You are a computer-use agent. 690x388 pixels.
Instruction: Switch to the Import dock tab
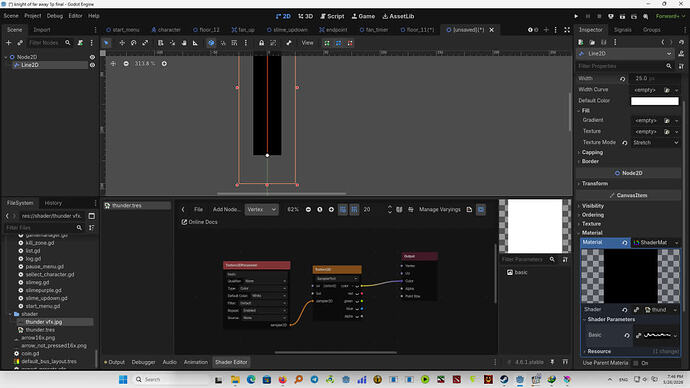42,30
